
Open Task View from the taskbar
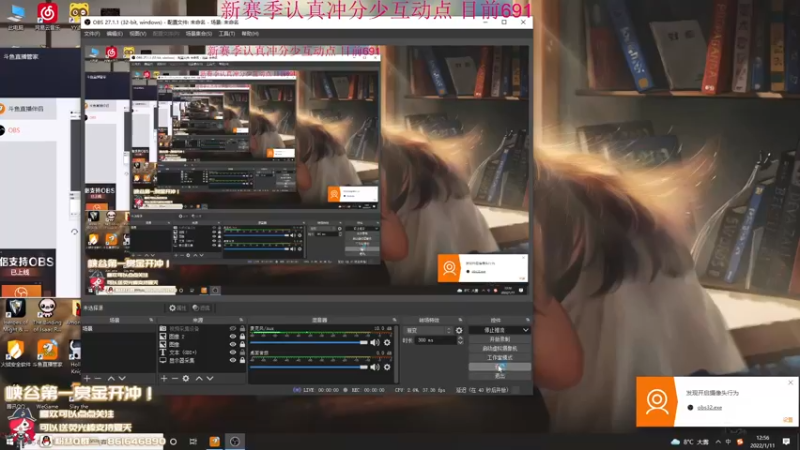click(193, 441)
